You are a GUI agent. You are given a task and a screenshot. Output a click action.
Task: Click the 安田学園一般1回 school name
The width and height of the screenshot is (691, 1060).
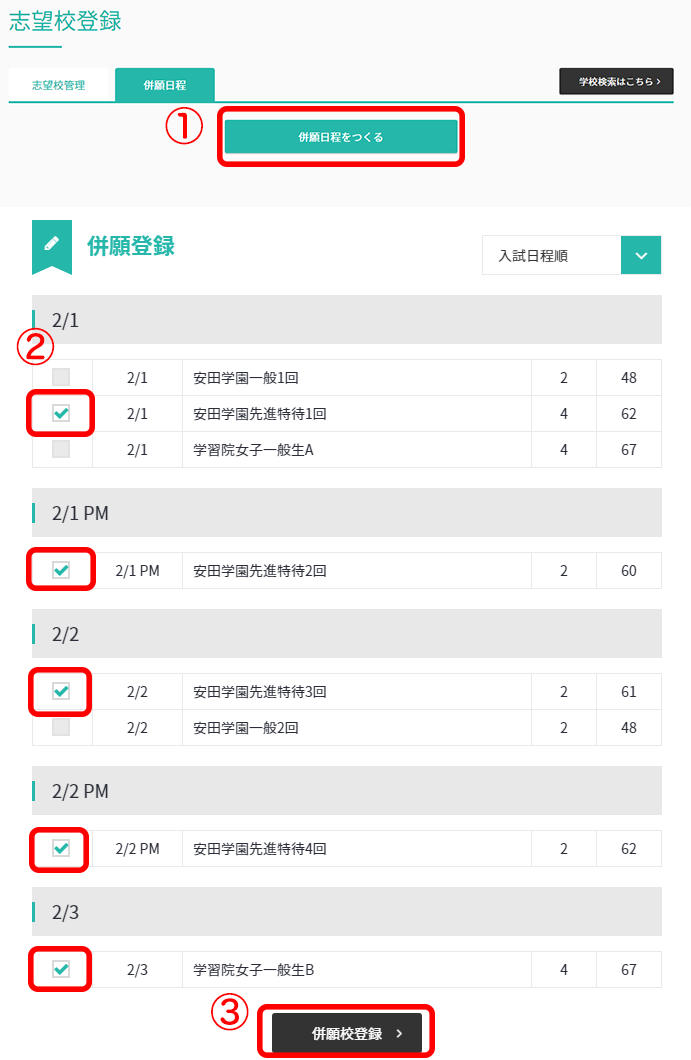point(246,378)
